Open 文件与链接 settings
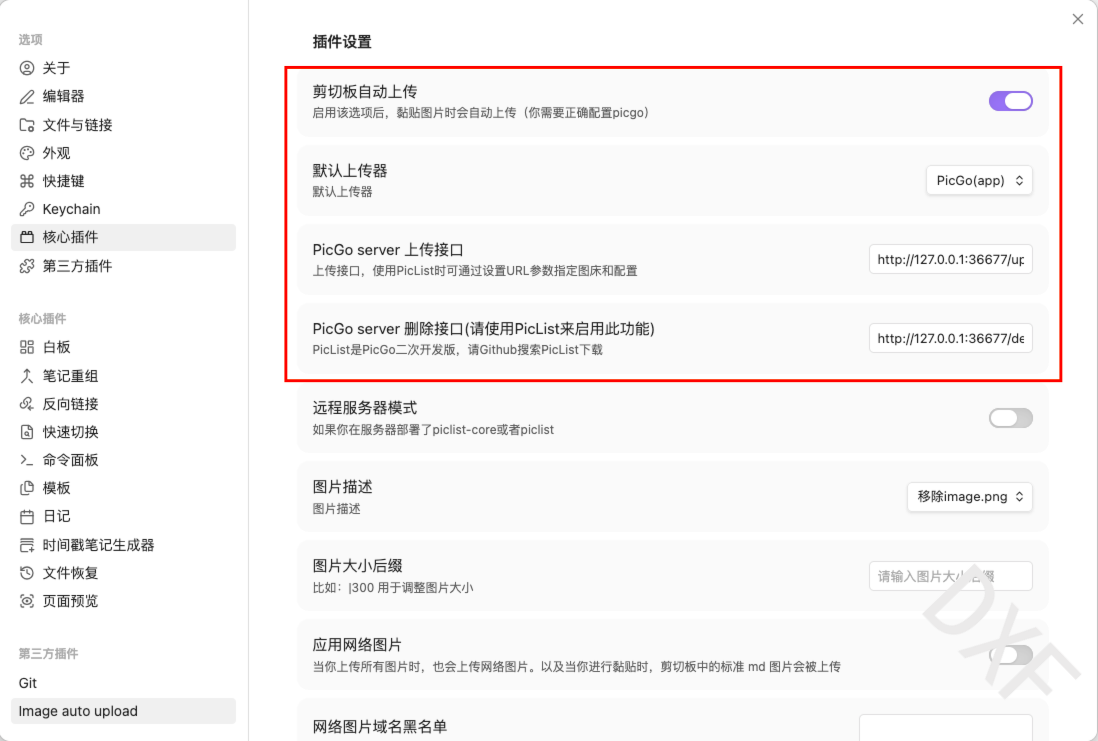 click(70, 124)
